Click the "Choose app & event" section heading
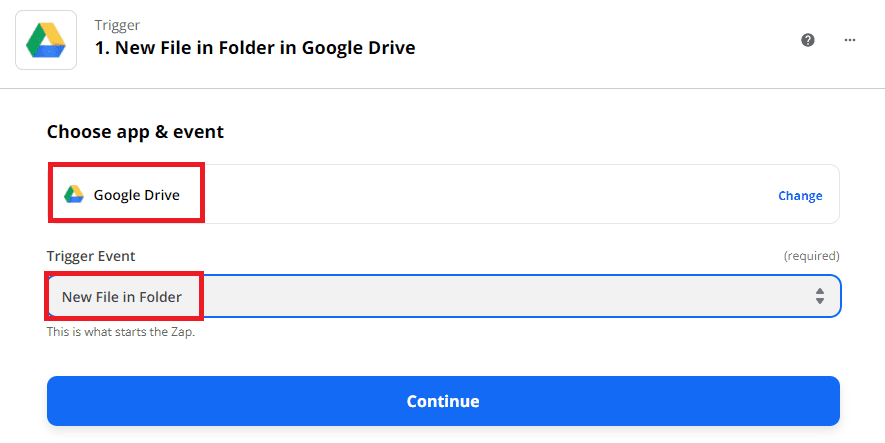The width and height of the screenshot is (885, 443). pos(135,131)
